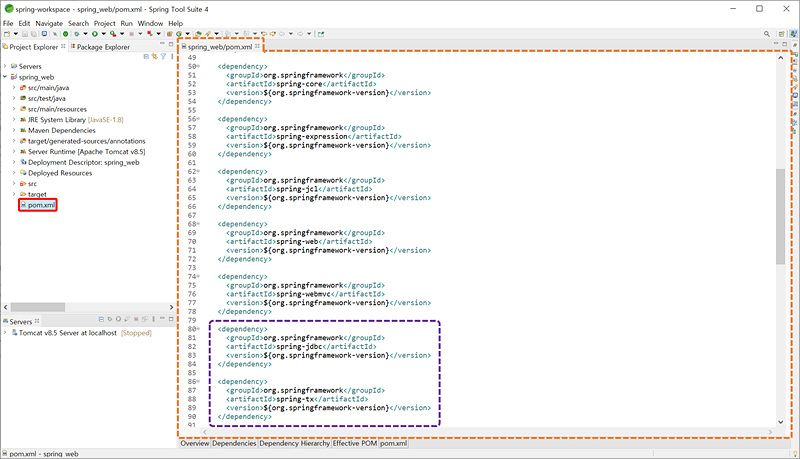
Task: Click the New Java Package toolbar icon
Action: 169,34
